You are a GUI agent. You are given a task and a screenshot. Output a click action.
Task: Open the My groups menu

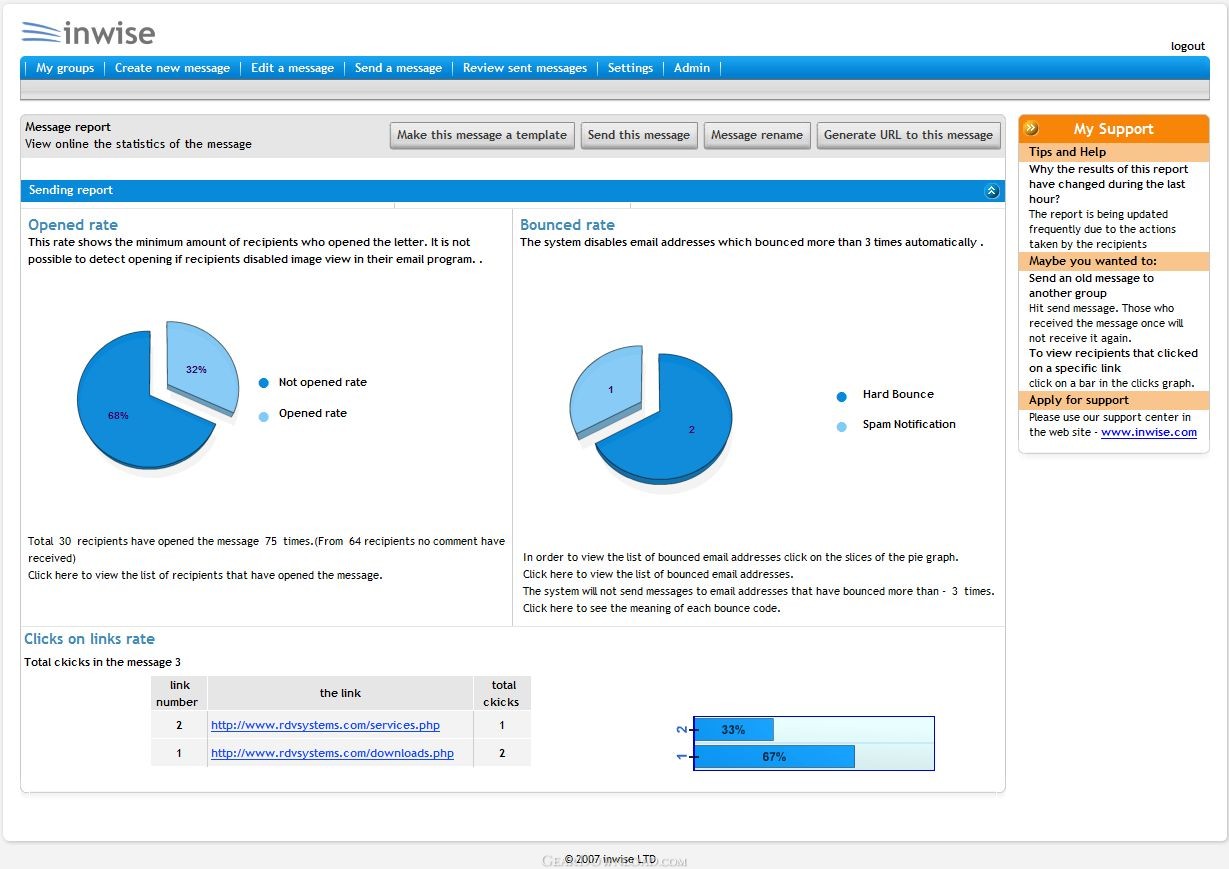point(65,68)
